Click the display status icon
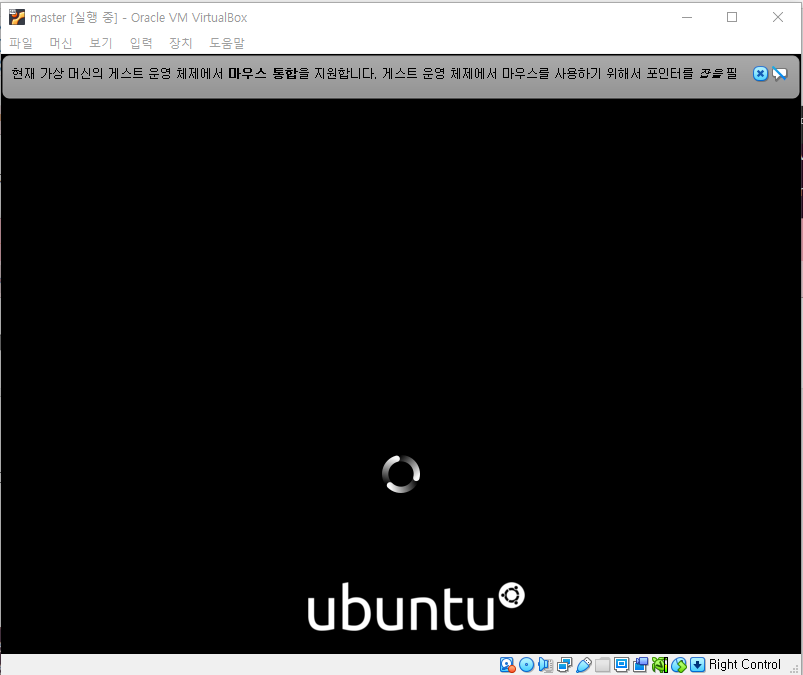Image resolution: width=803 pixels, height=675 pixels. click(x=621, y=665)
